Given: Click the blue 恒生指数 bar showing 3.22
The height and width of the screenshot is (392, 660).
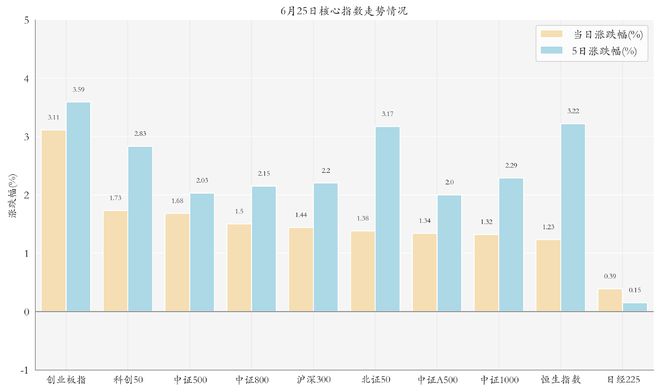Looking at the screenshot, I should click(x=573, y=218).
